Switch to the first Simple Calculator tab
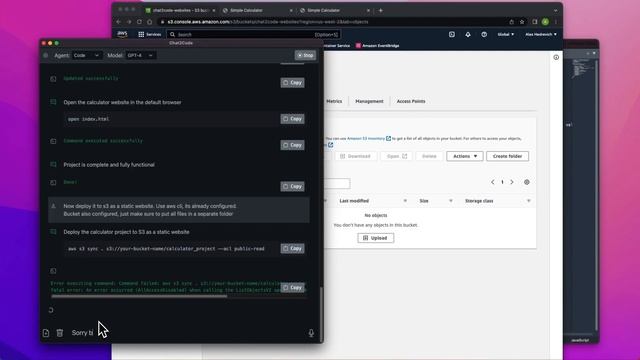 click(x=258, y=10)
